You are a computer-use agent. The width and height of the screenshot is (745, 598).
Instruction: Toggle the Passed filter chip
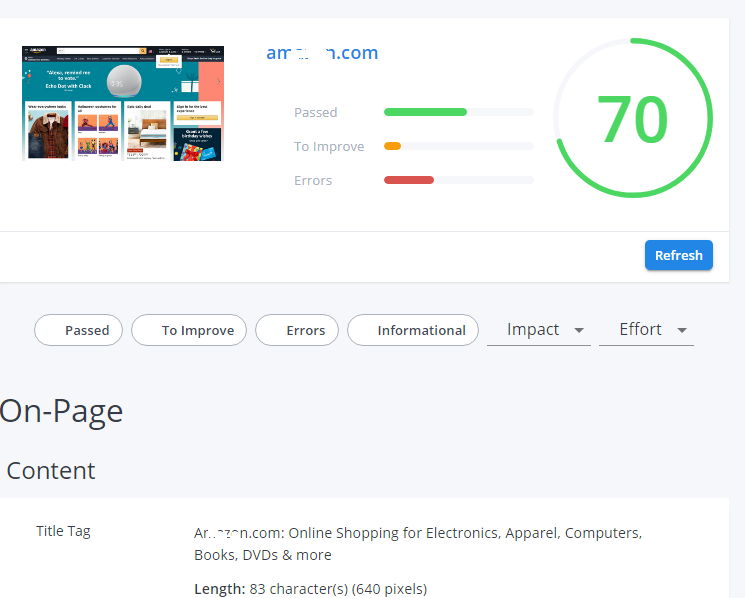pyautogui.click(x=78, y=330)
